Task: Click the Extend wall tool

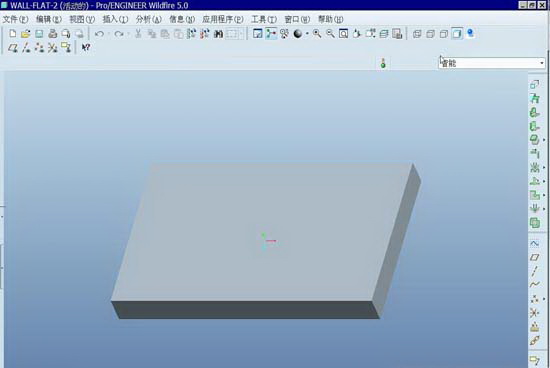Action: tap(535, 154)
